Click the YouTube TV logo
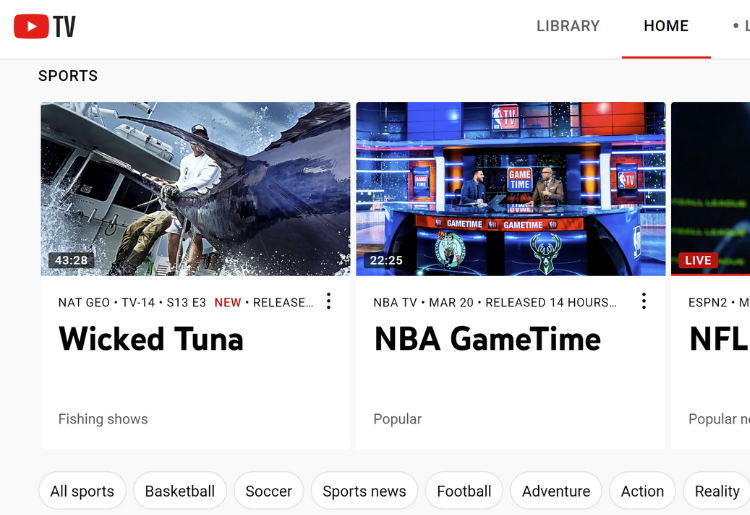750x515 pixels. click(44, 26)
